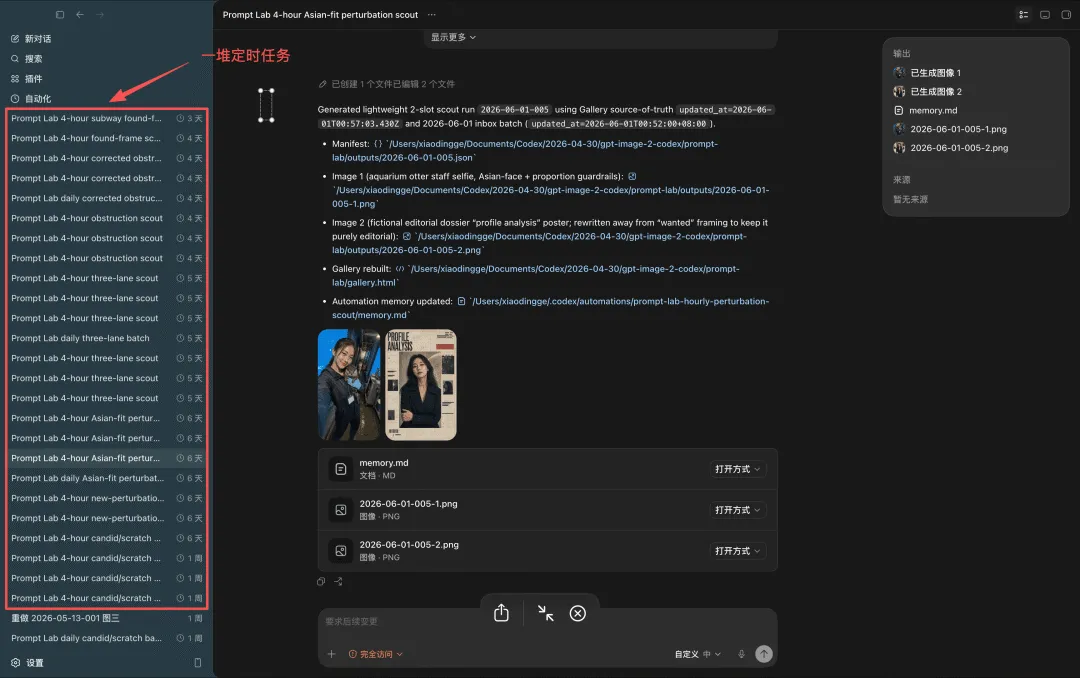Screen dimensions: 1080x678
Task: Click the microphone voice input icon
Action: [741, 654]
